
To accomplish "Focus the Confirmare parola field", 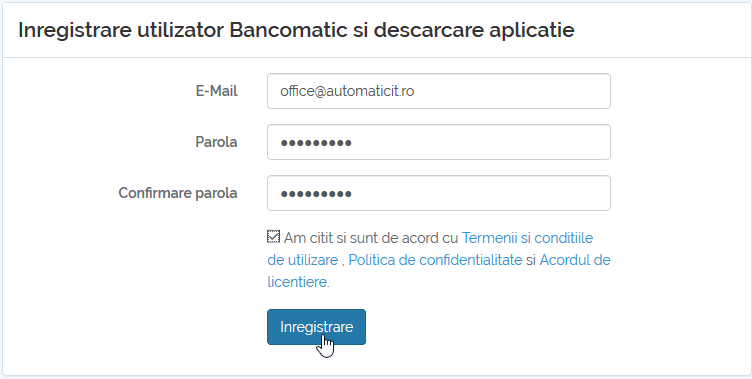I will (x=439, y=193).
